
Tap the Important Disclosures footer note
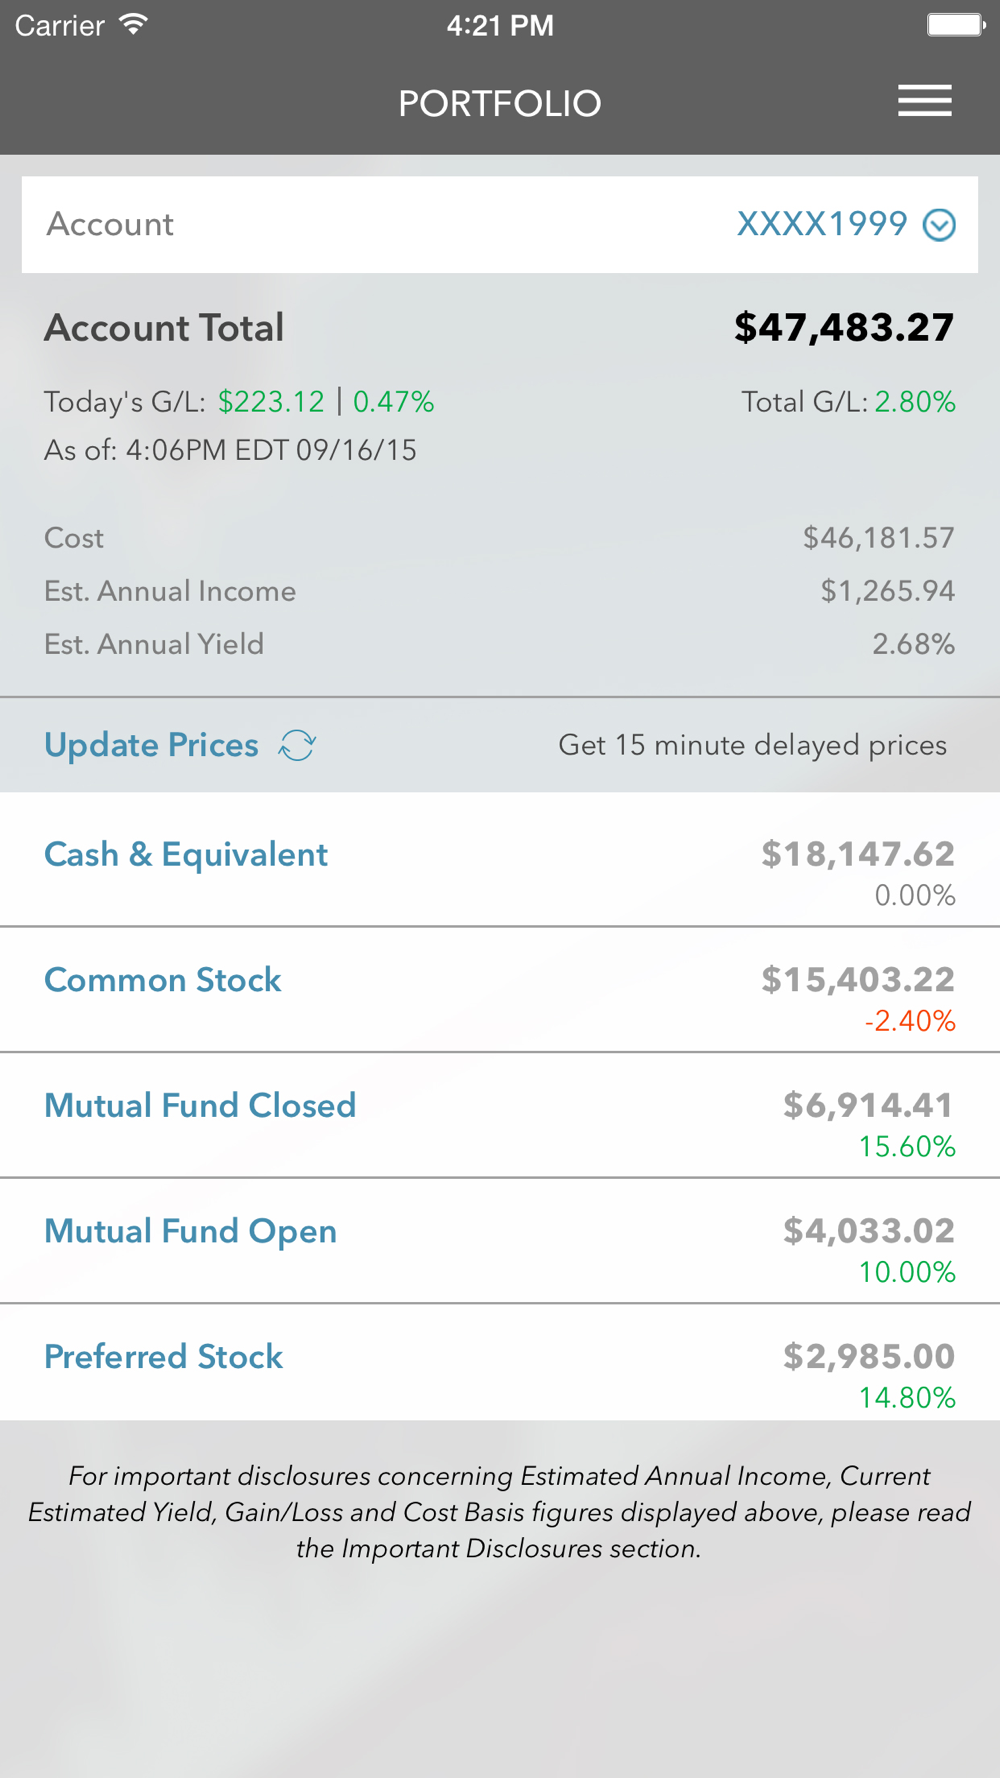(499, 1512)
